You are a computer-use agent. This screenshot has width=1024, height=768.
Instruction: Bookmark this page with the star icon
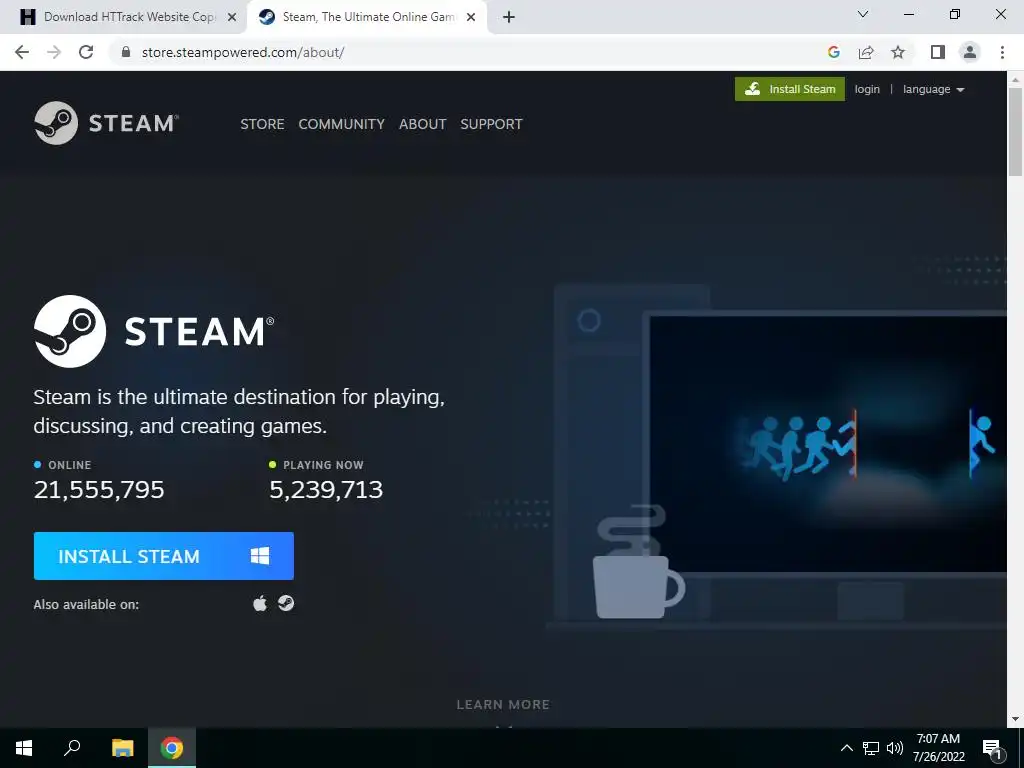point(898,52)
